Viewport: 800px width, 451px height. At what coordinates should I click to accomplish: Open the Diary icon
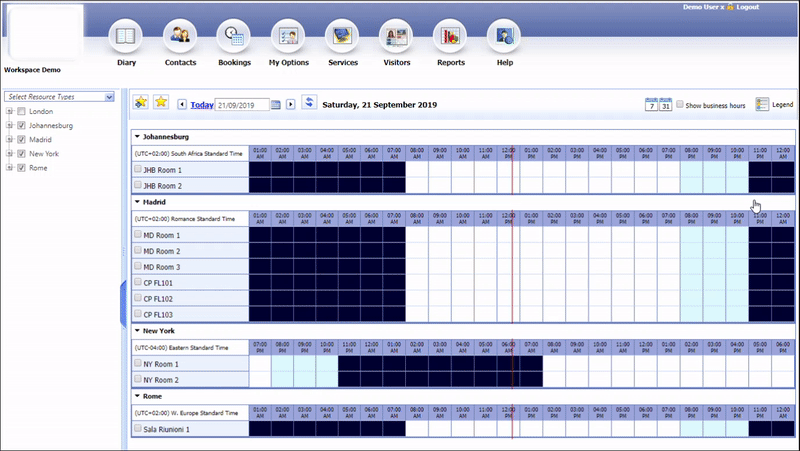coord(126,36)
